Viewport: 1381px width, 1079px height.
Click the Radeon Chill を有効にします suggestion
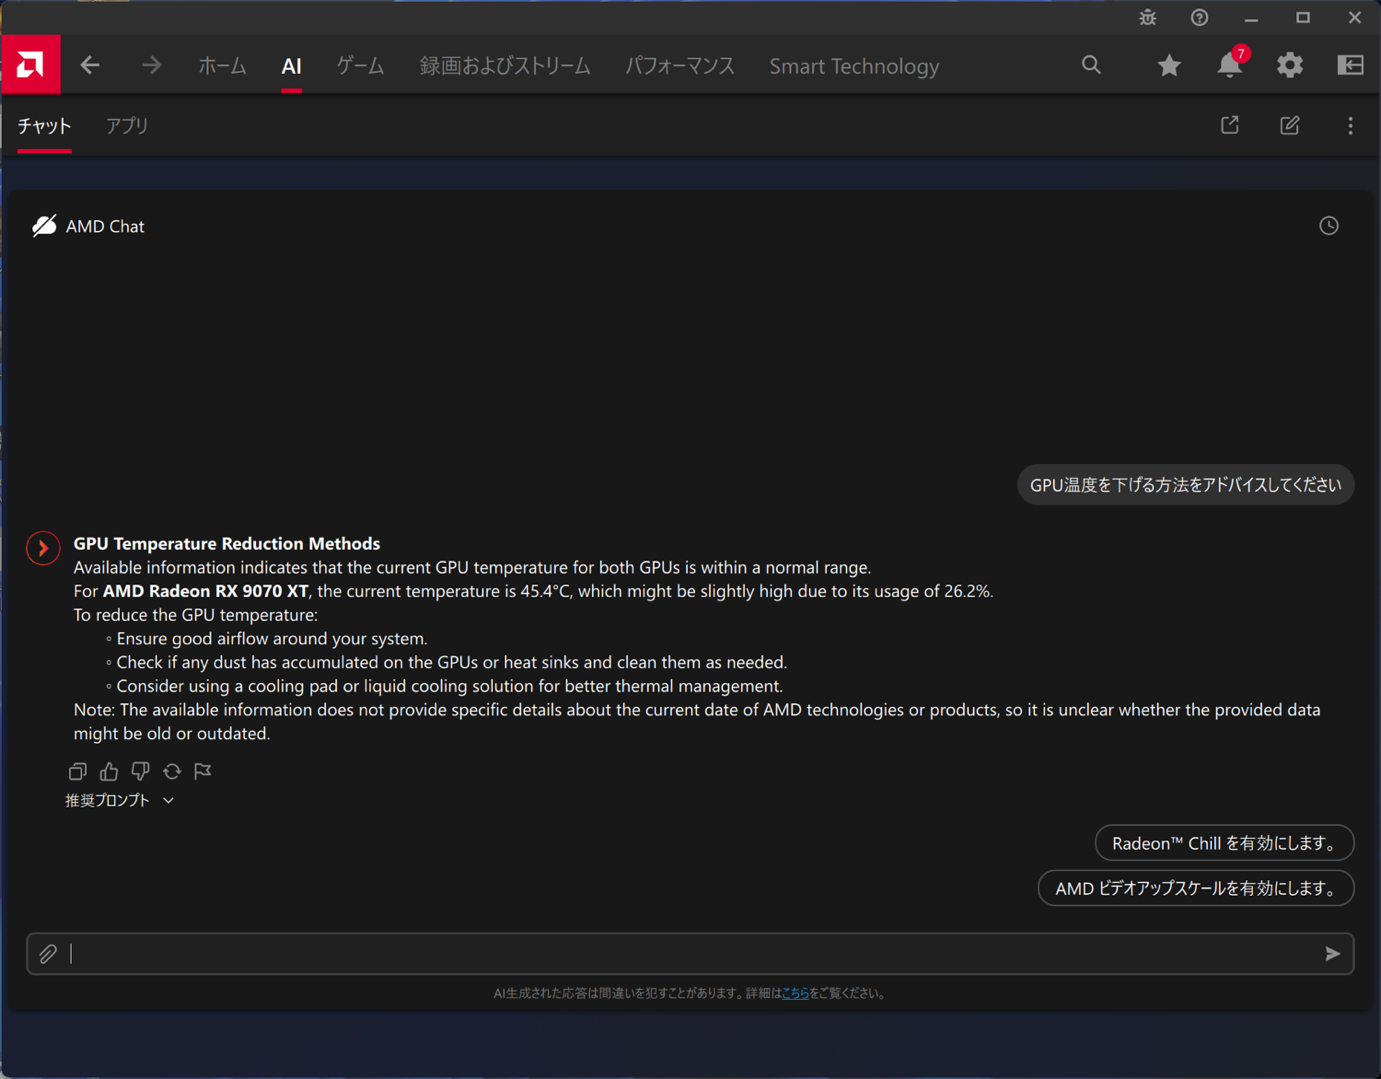[1225, 843]
